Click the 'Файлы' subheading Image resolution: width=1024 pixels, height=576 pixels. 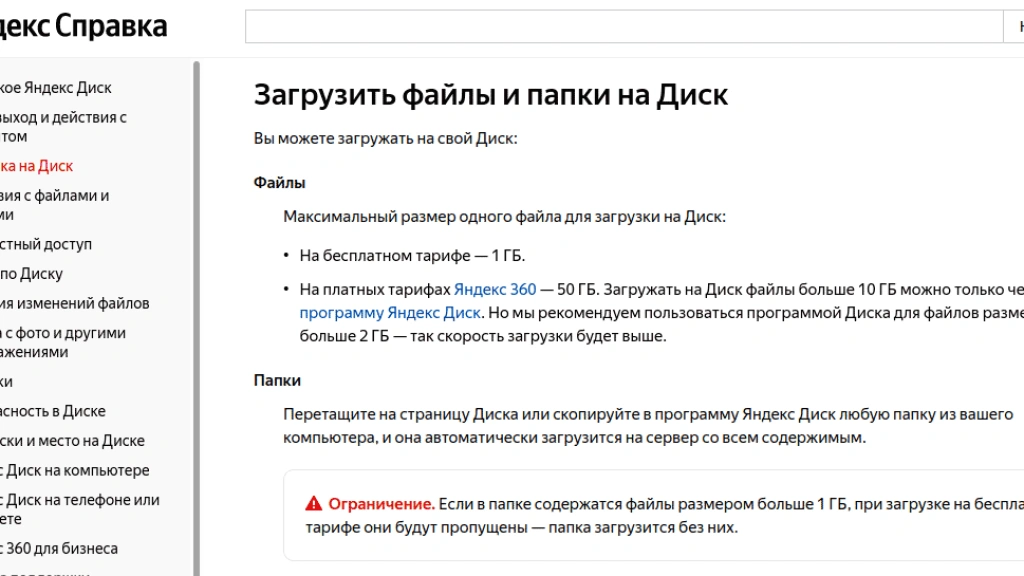tap(280, 182)
